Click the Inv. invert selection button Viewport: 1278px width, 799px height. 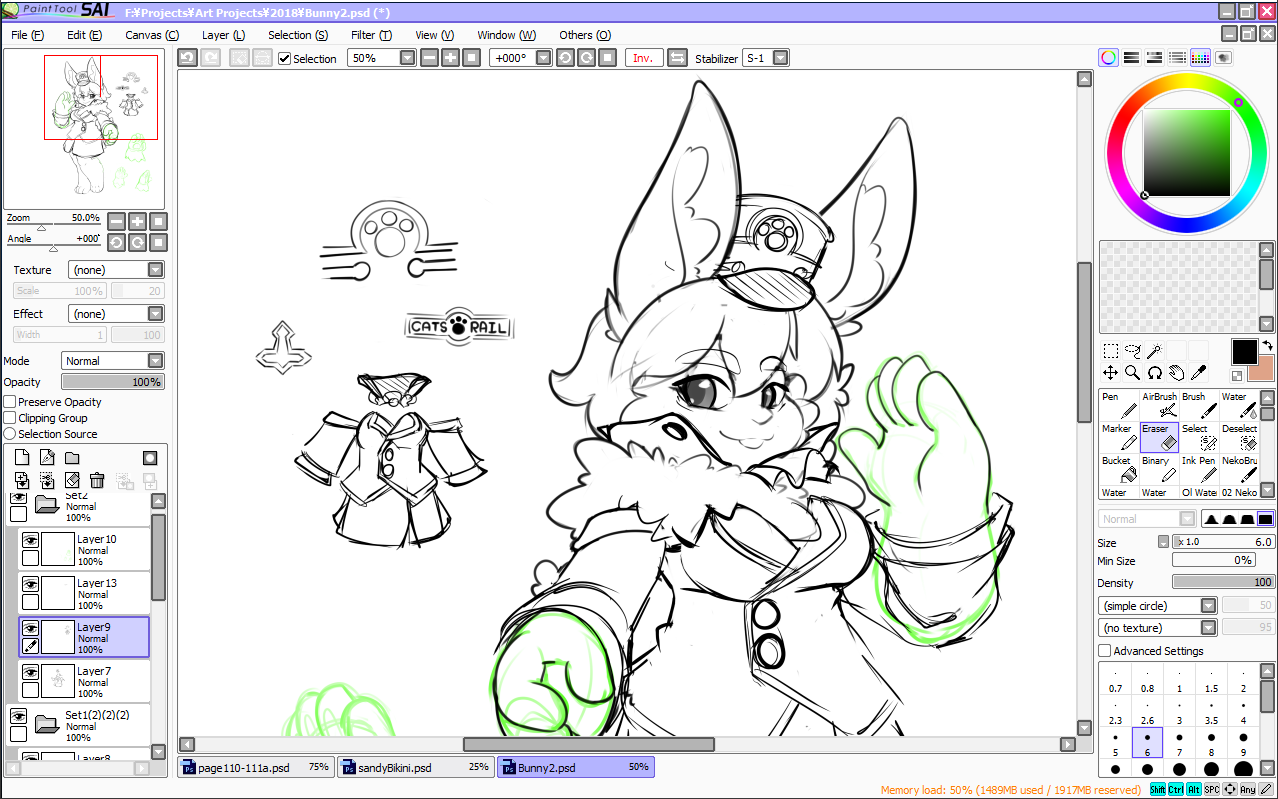tap(643, 58)
